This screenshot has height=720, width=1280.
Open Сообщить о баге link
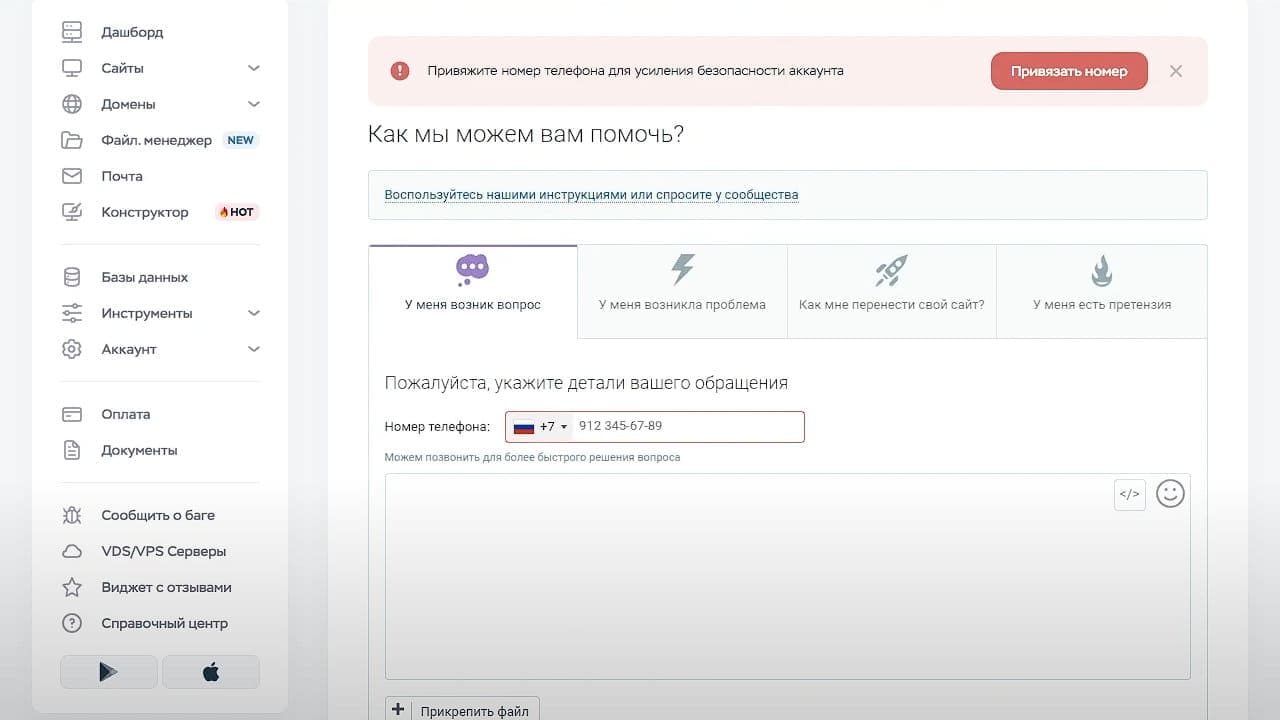[x=158, y=515]
